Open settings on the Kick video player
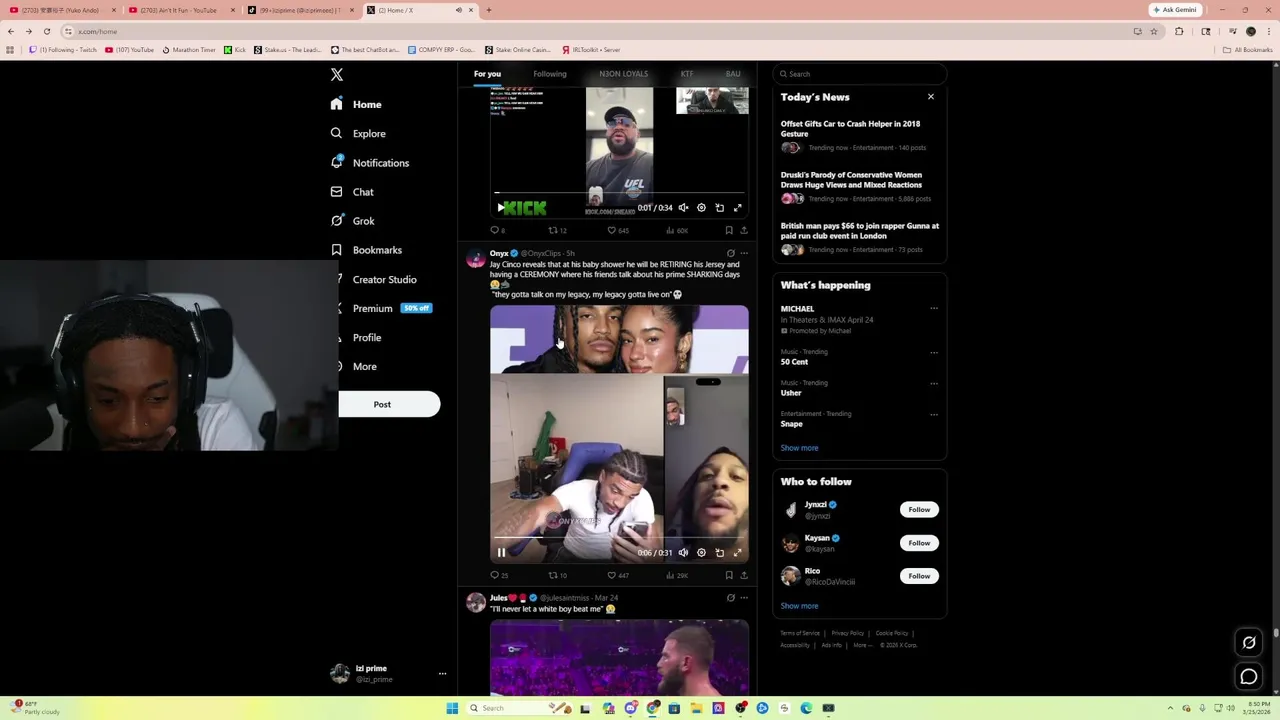The image size is (1280, 720). [x=701, y=208]
